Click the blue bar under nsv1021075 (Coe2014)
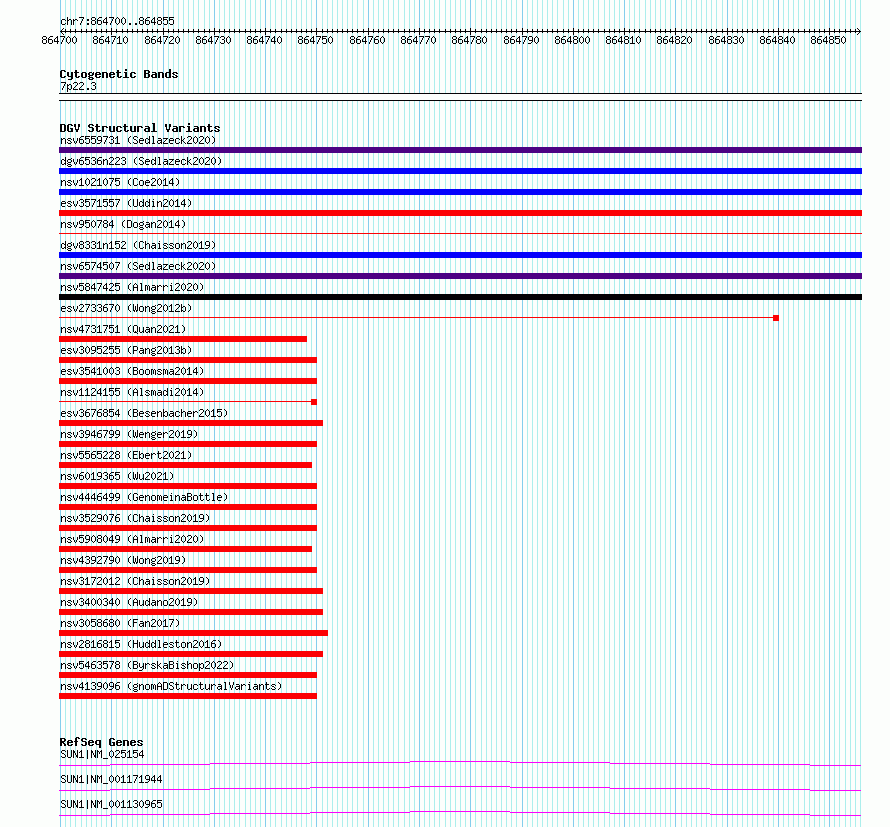Screen dimensions: 890x827 tap(460, 192)
